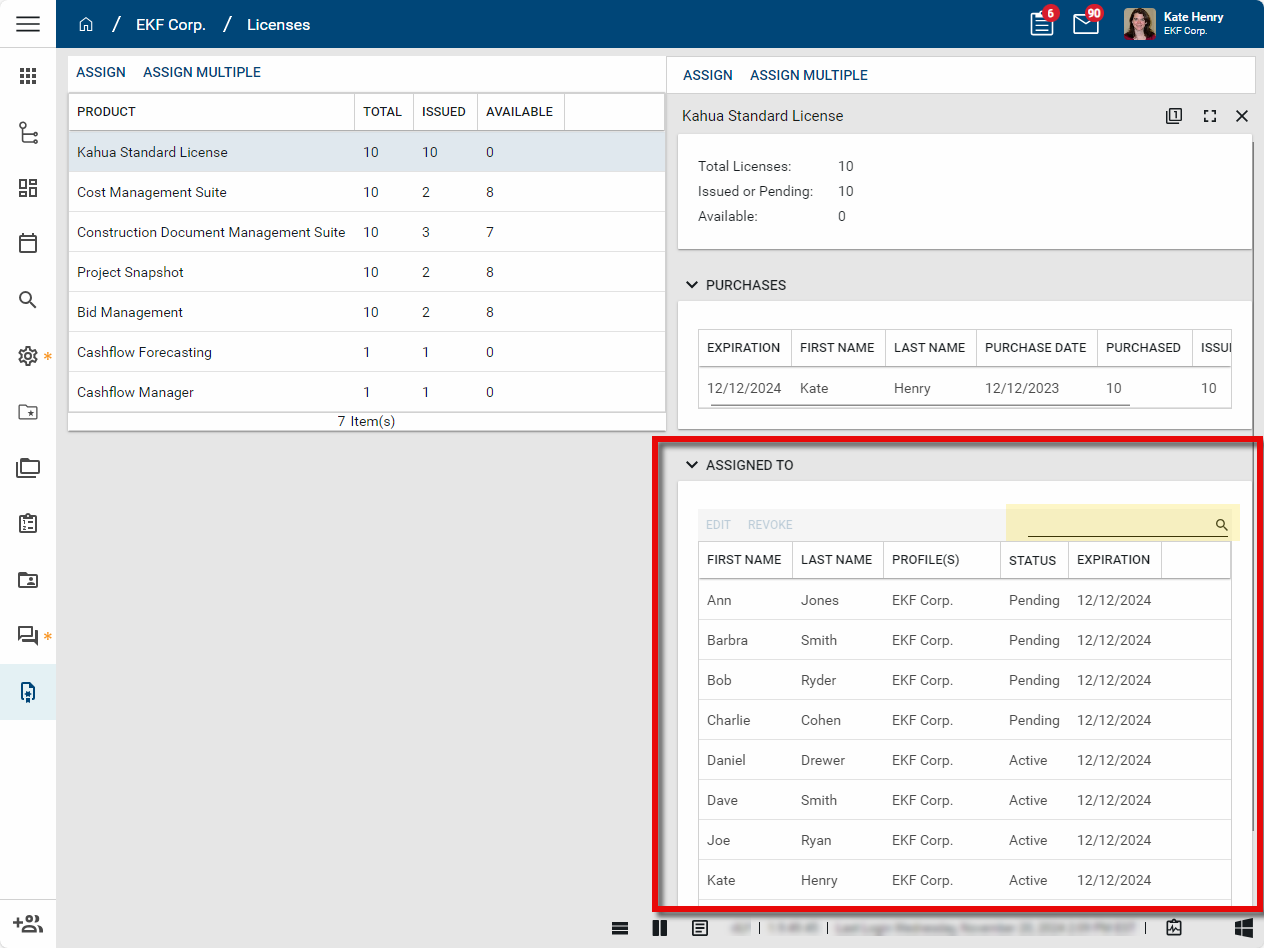Click the home icon in breadcrumb
Viewport: 1264px width, 948px height.
click(x=86, y=24)
